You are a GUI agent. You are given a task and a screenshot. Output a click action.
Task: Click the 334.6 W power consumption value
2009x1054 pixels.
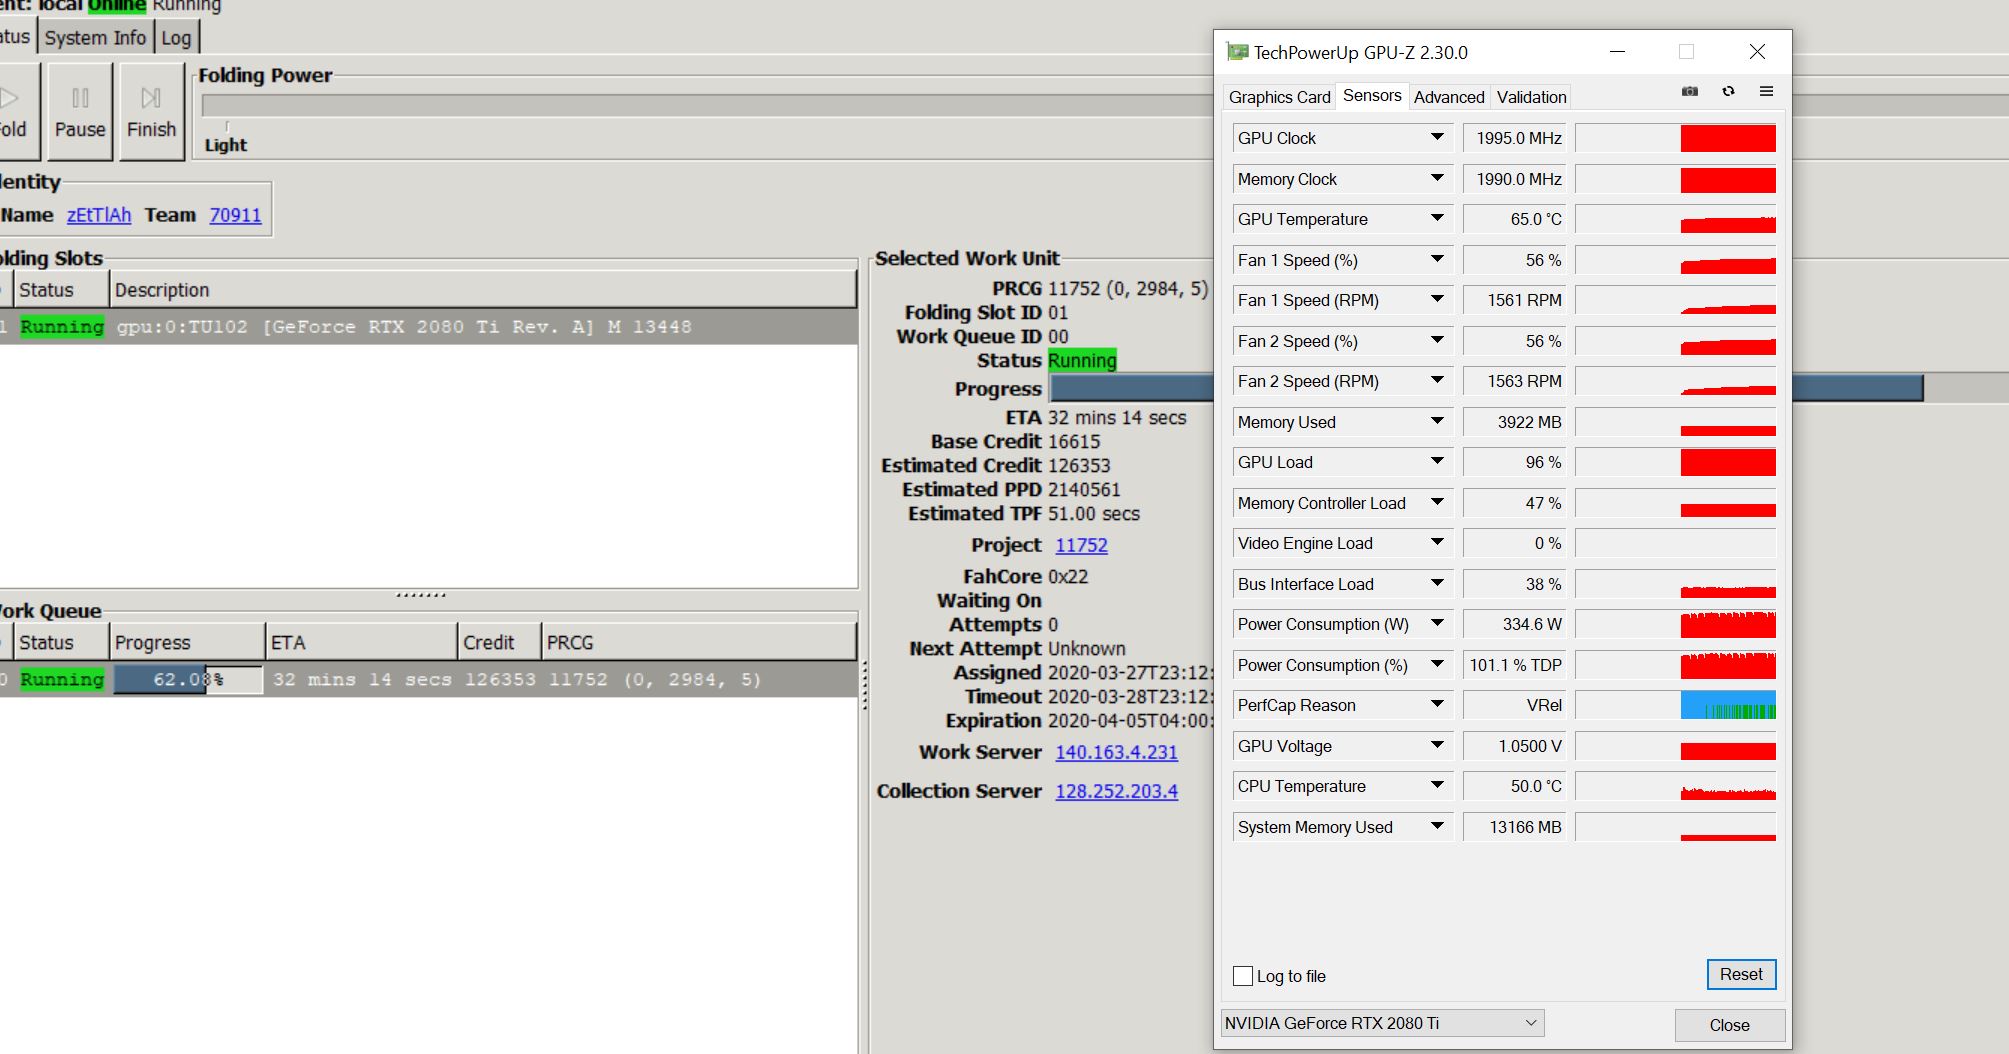pyautogui.click(x=1515, y=624)
